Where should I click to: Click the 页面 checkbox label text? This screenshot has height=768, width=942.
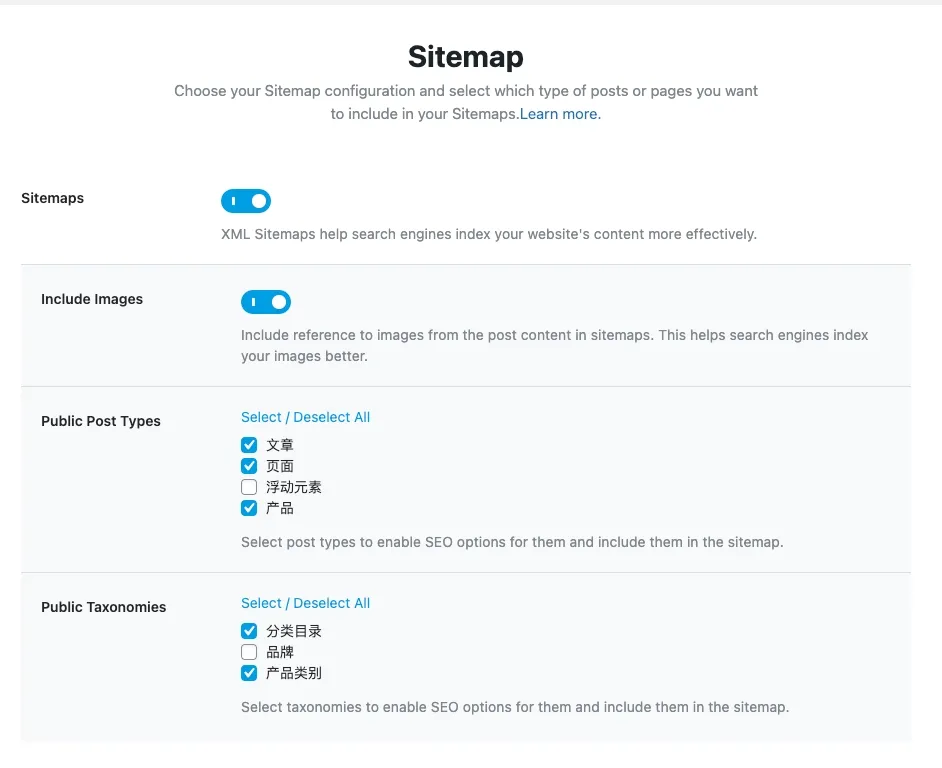[x=280, y=466]
